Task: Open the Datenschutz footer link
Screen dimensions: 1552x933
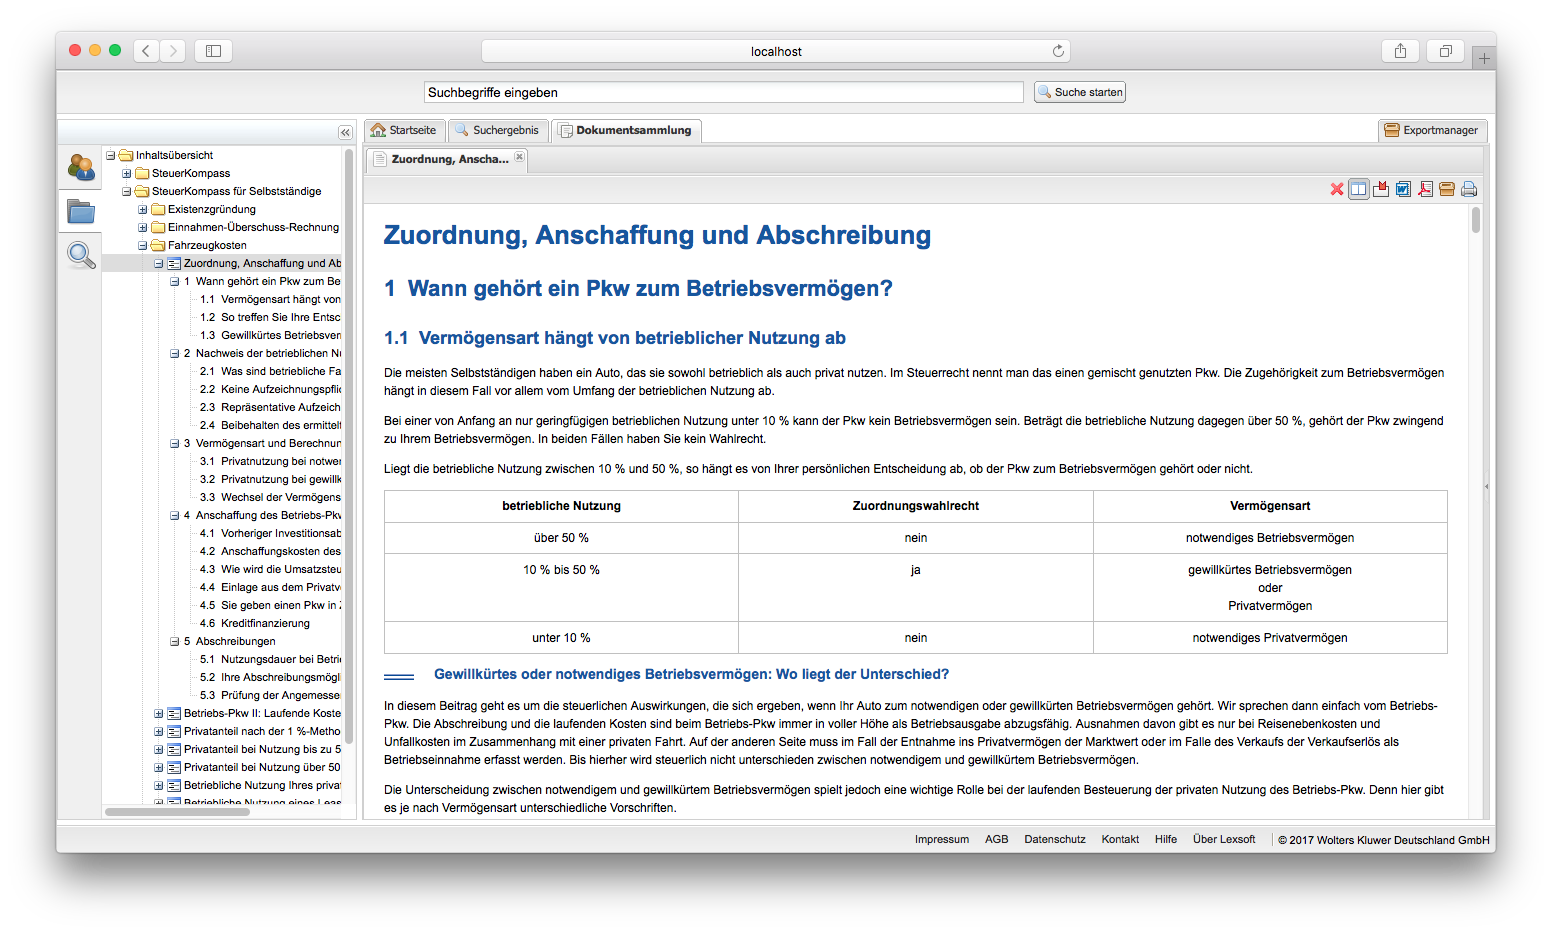Action: tap(1054, 839)
